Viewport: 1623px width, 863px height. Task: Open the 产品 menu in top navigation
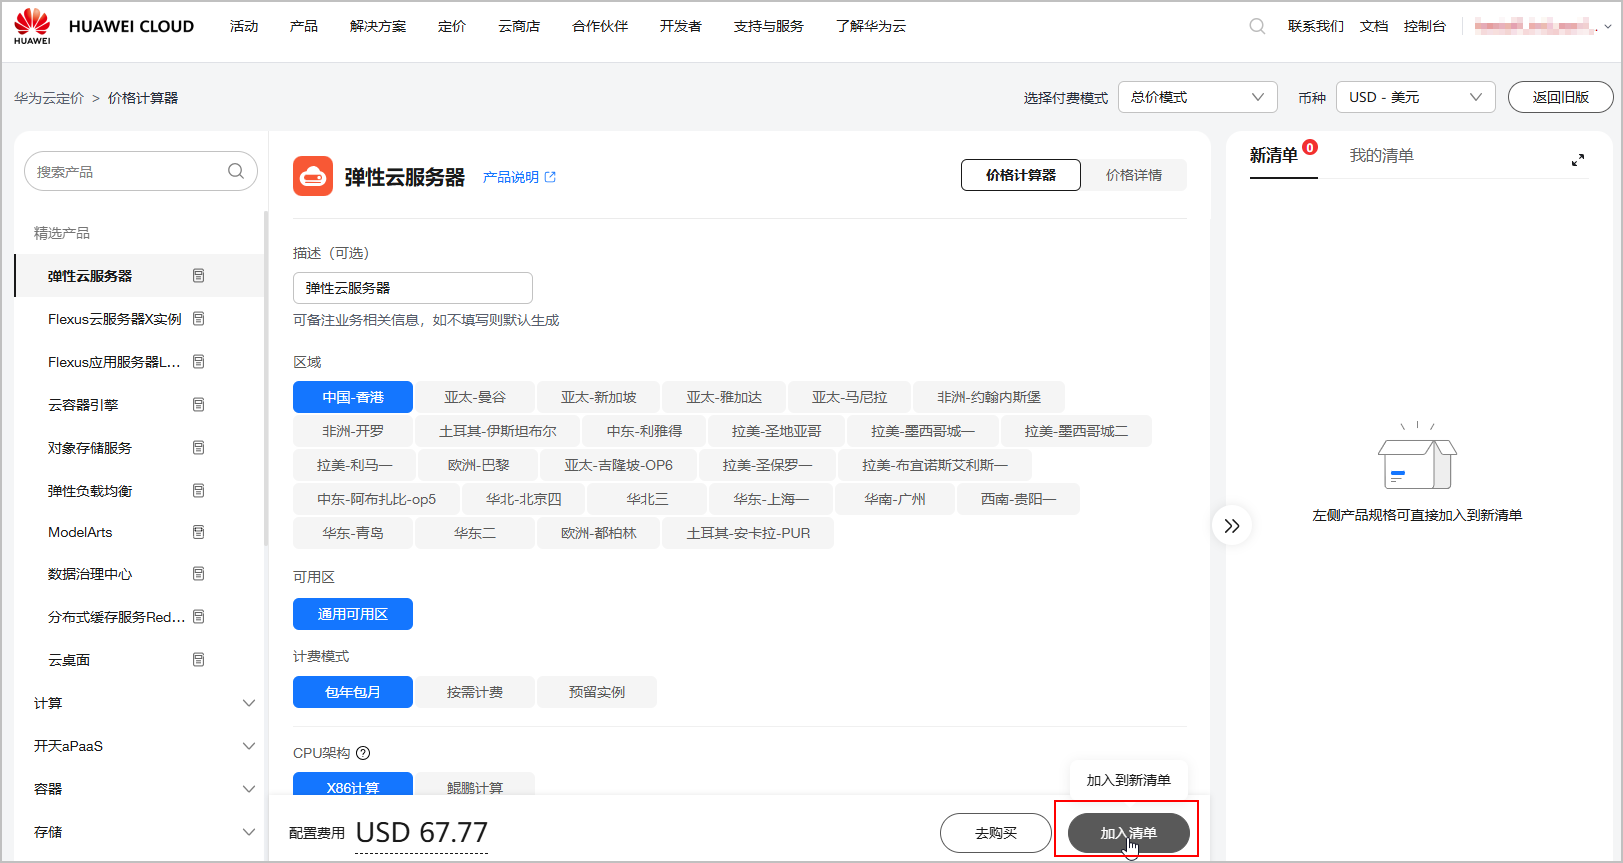pyautogui.click(x=304, y=26)
